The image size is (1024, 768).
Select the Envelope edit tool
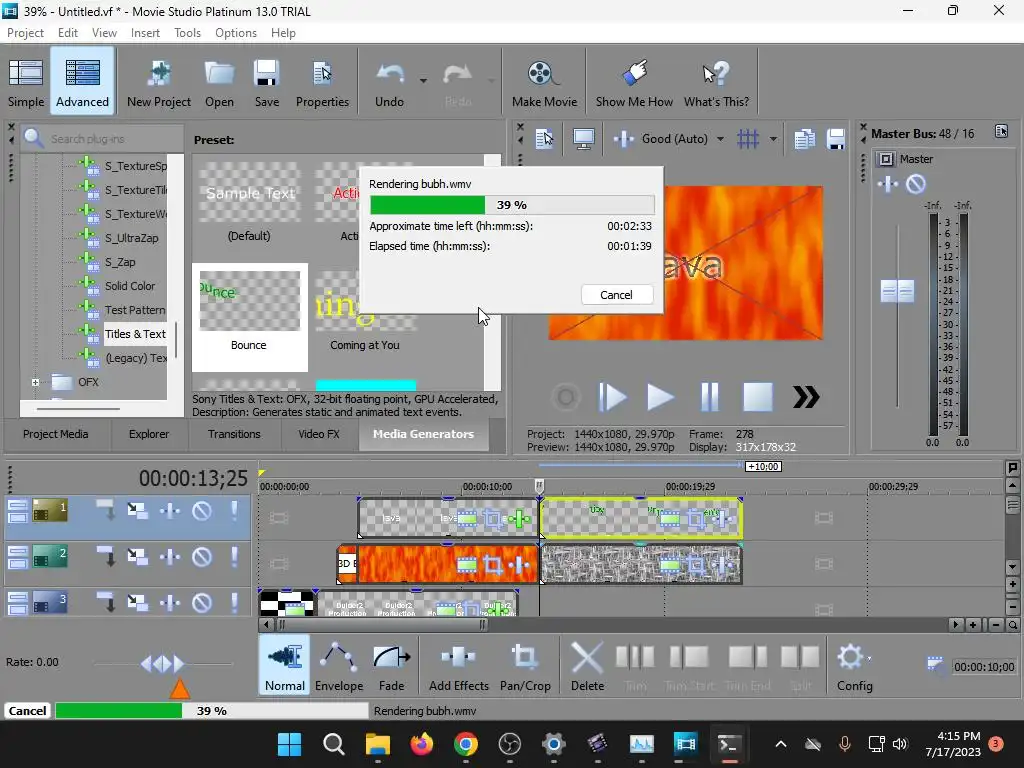pyautogui.click(x=339, y=665)
